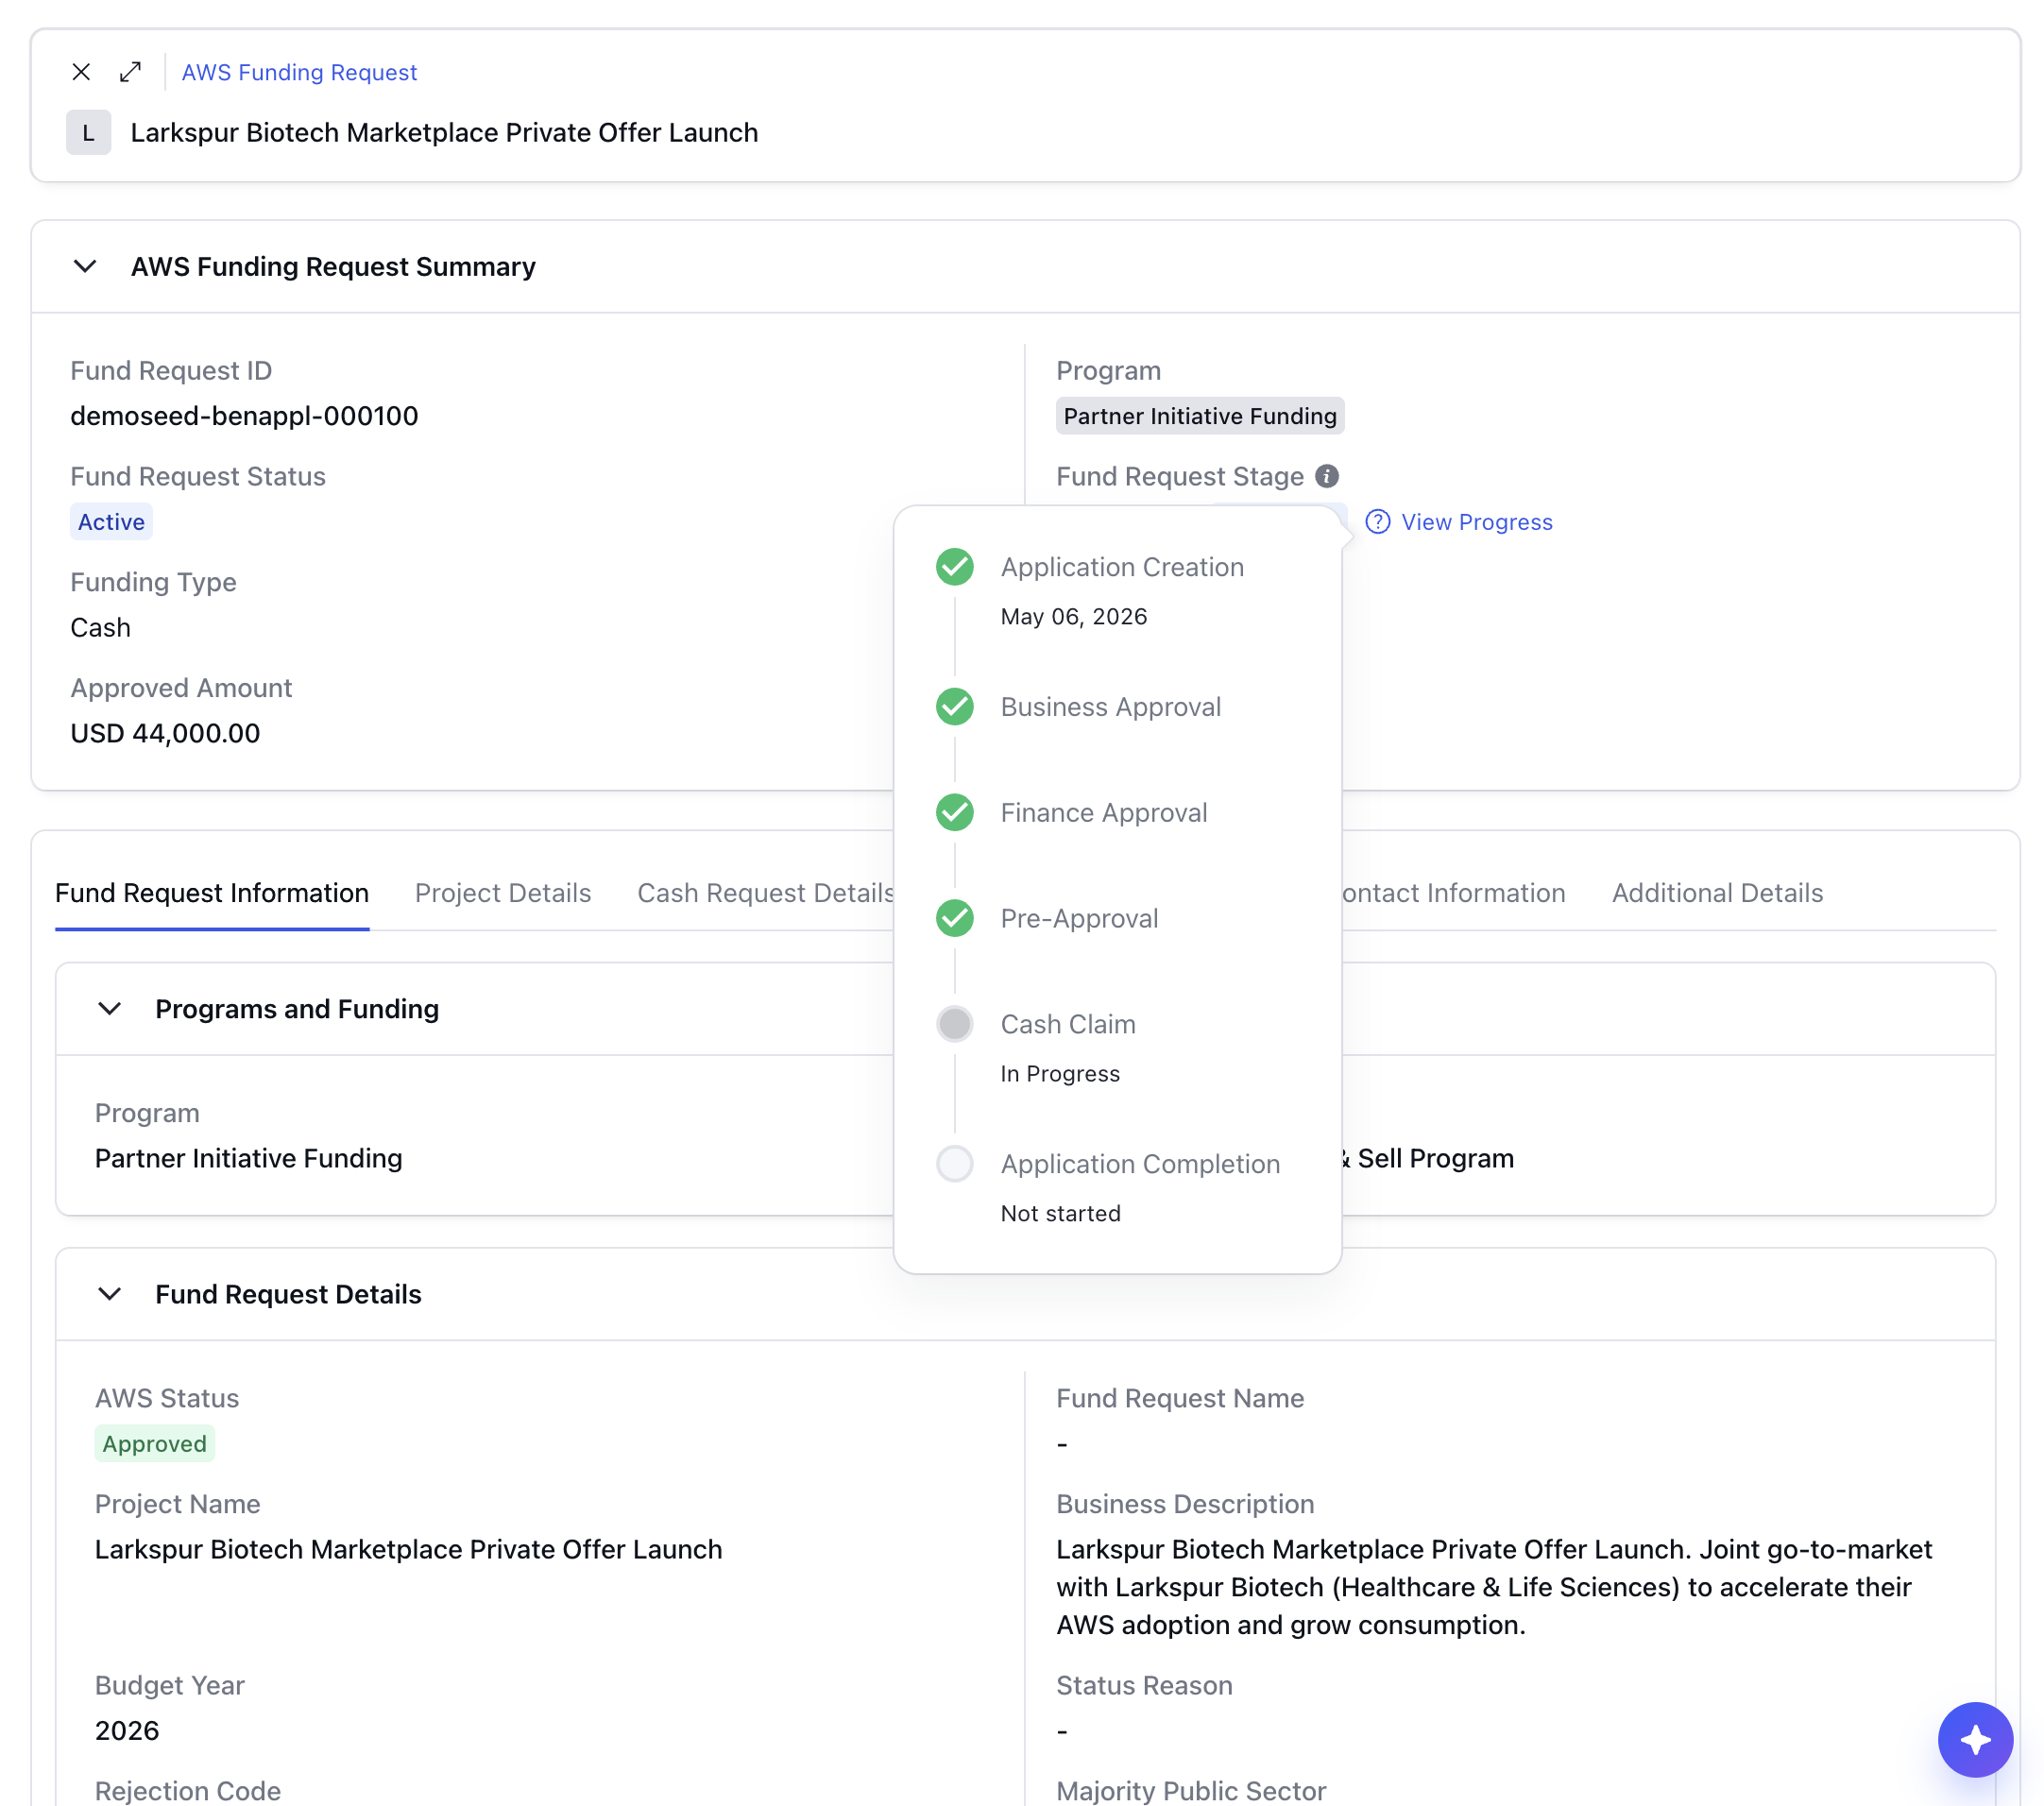
Task: Click the Not started status text
Action: pos(1061,1214)
